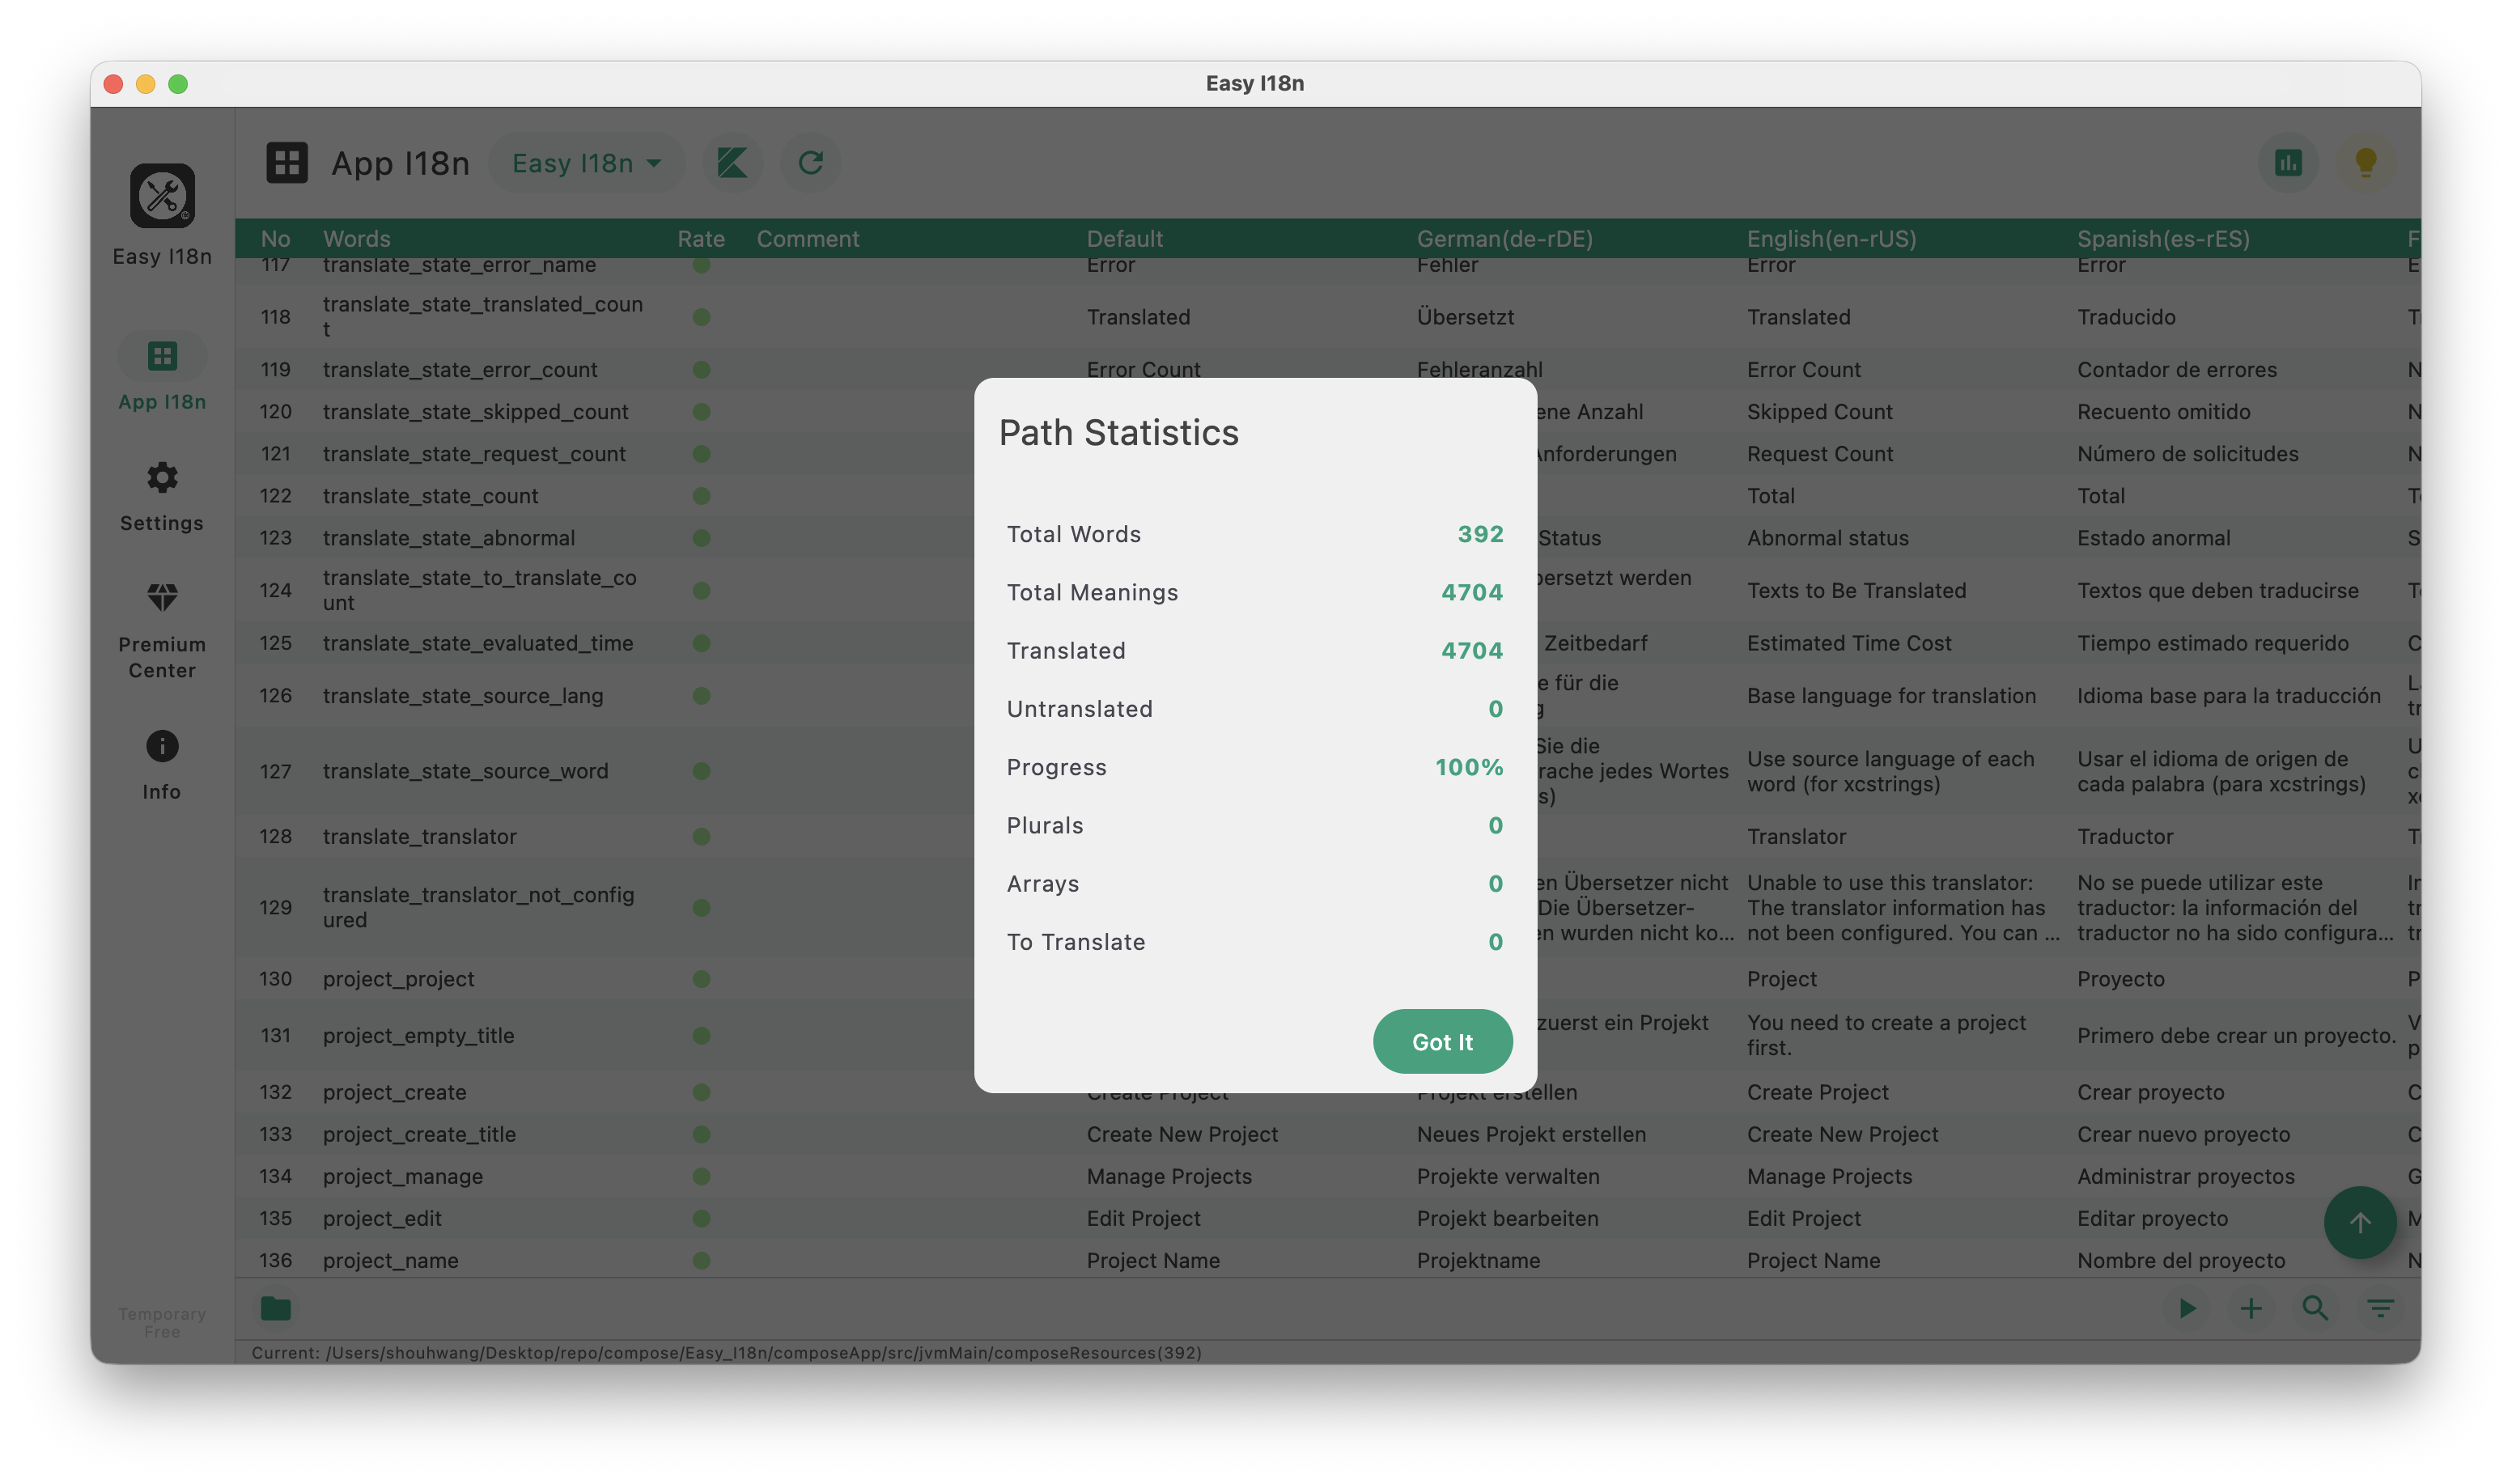Click the folder icon in bottom bar

click(276, 1308)
